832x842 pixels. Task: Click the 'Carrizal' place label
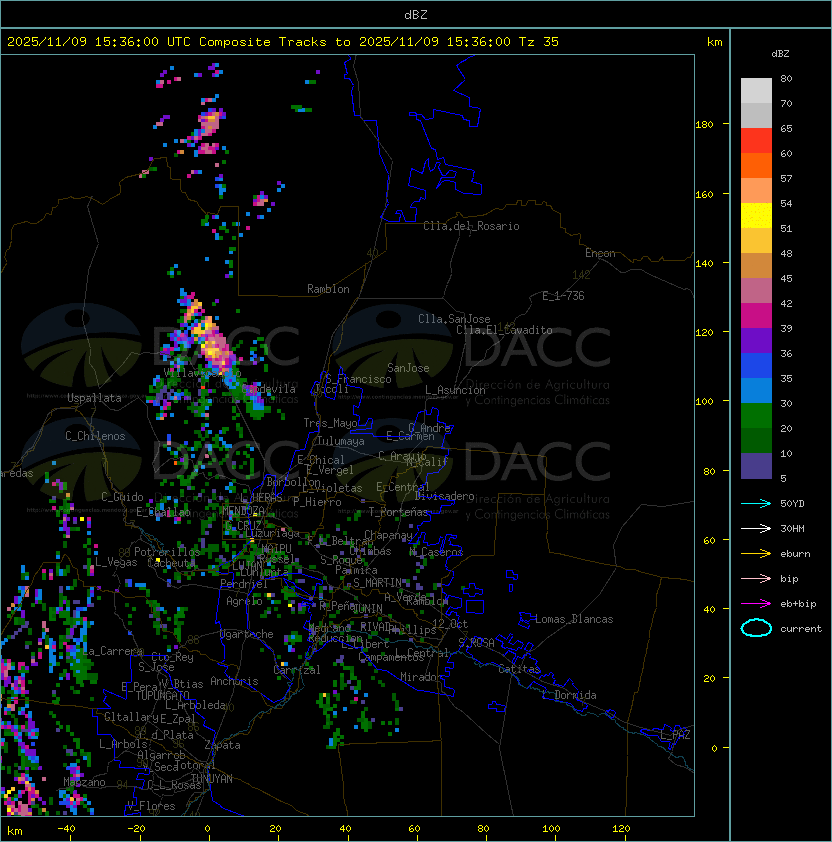point(297,670)
